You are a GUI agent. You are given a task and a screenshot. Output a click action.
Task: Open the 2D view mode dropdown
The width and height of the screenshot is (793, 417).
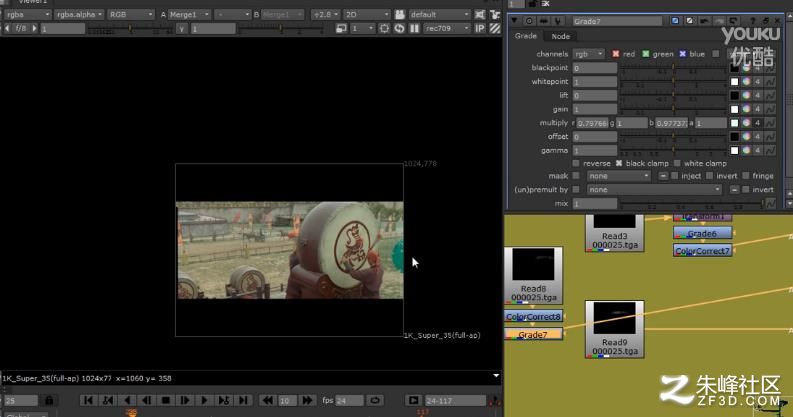pyautogui.click(x=367, y=15)
